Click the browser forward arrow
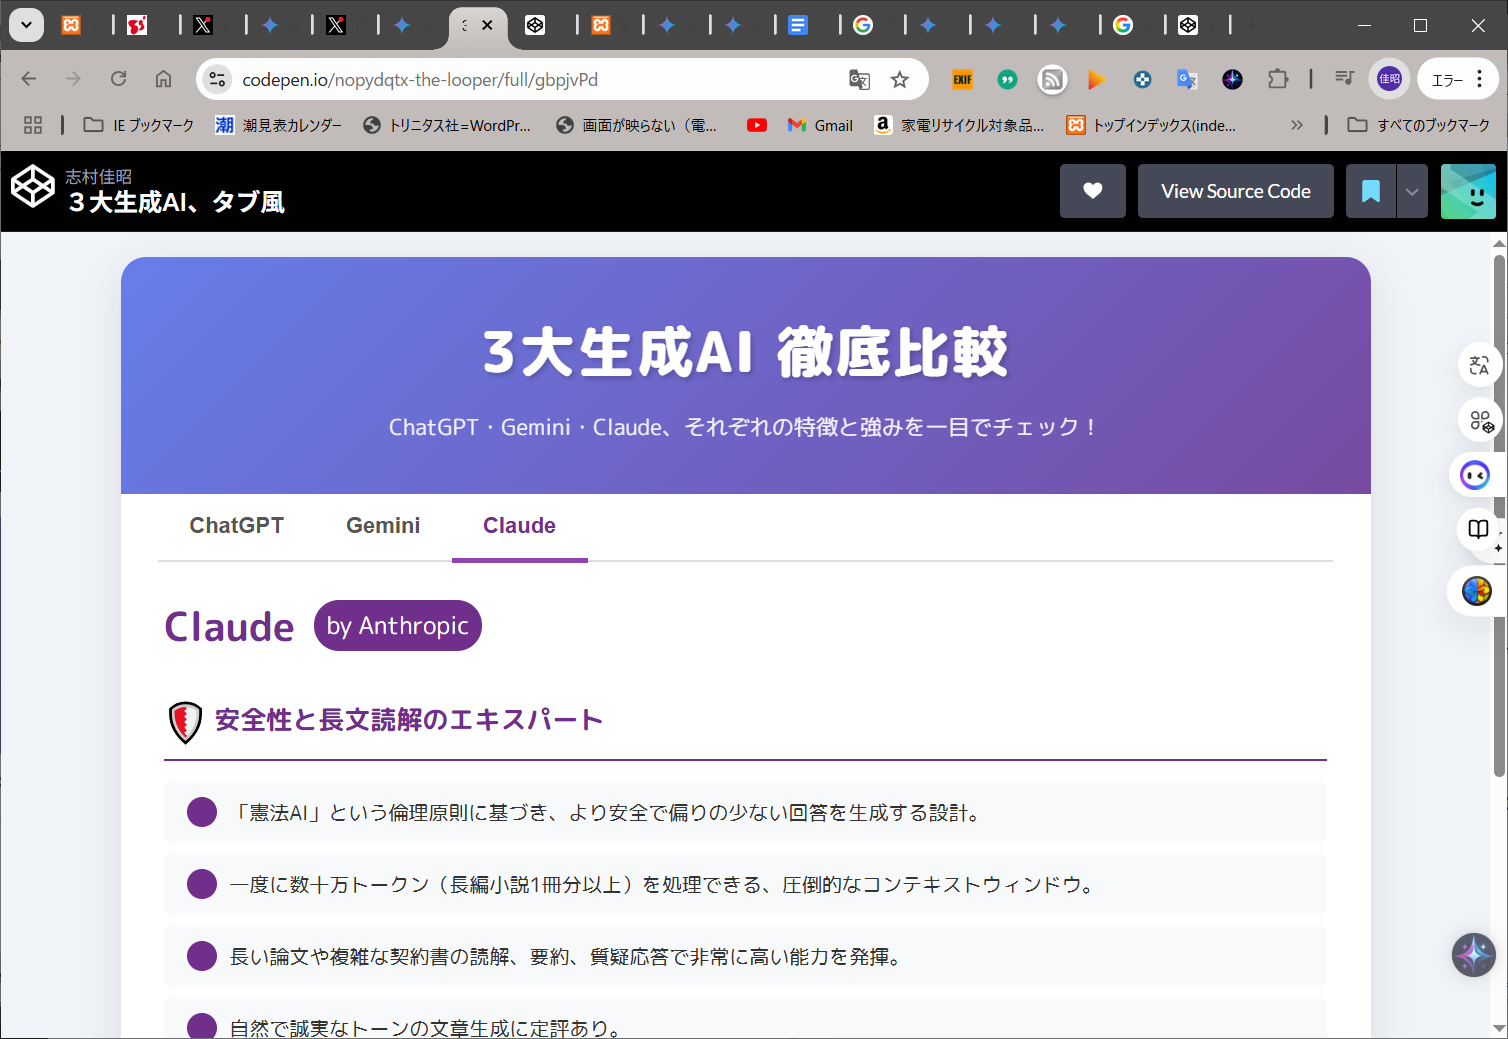Image resolution: width=1508 pixels, height=1039 pixels. [x=73, y=79]
